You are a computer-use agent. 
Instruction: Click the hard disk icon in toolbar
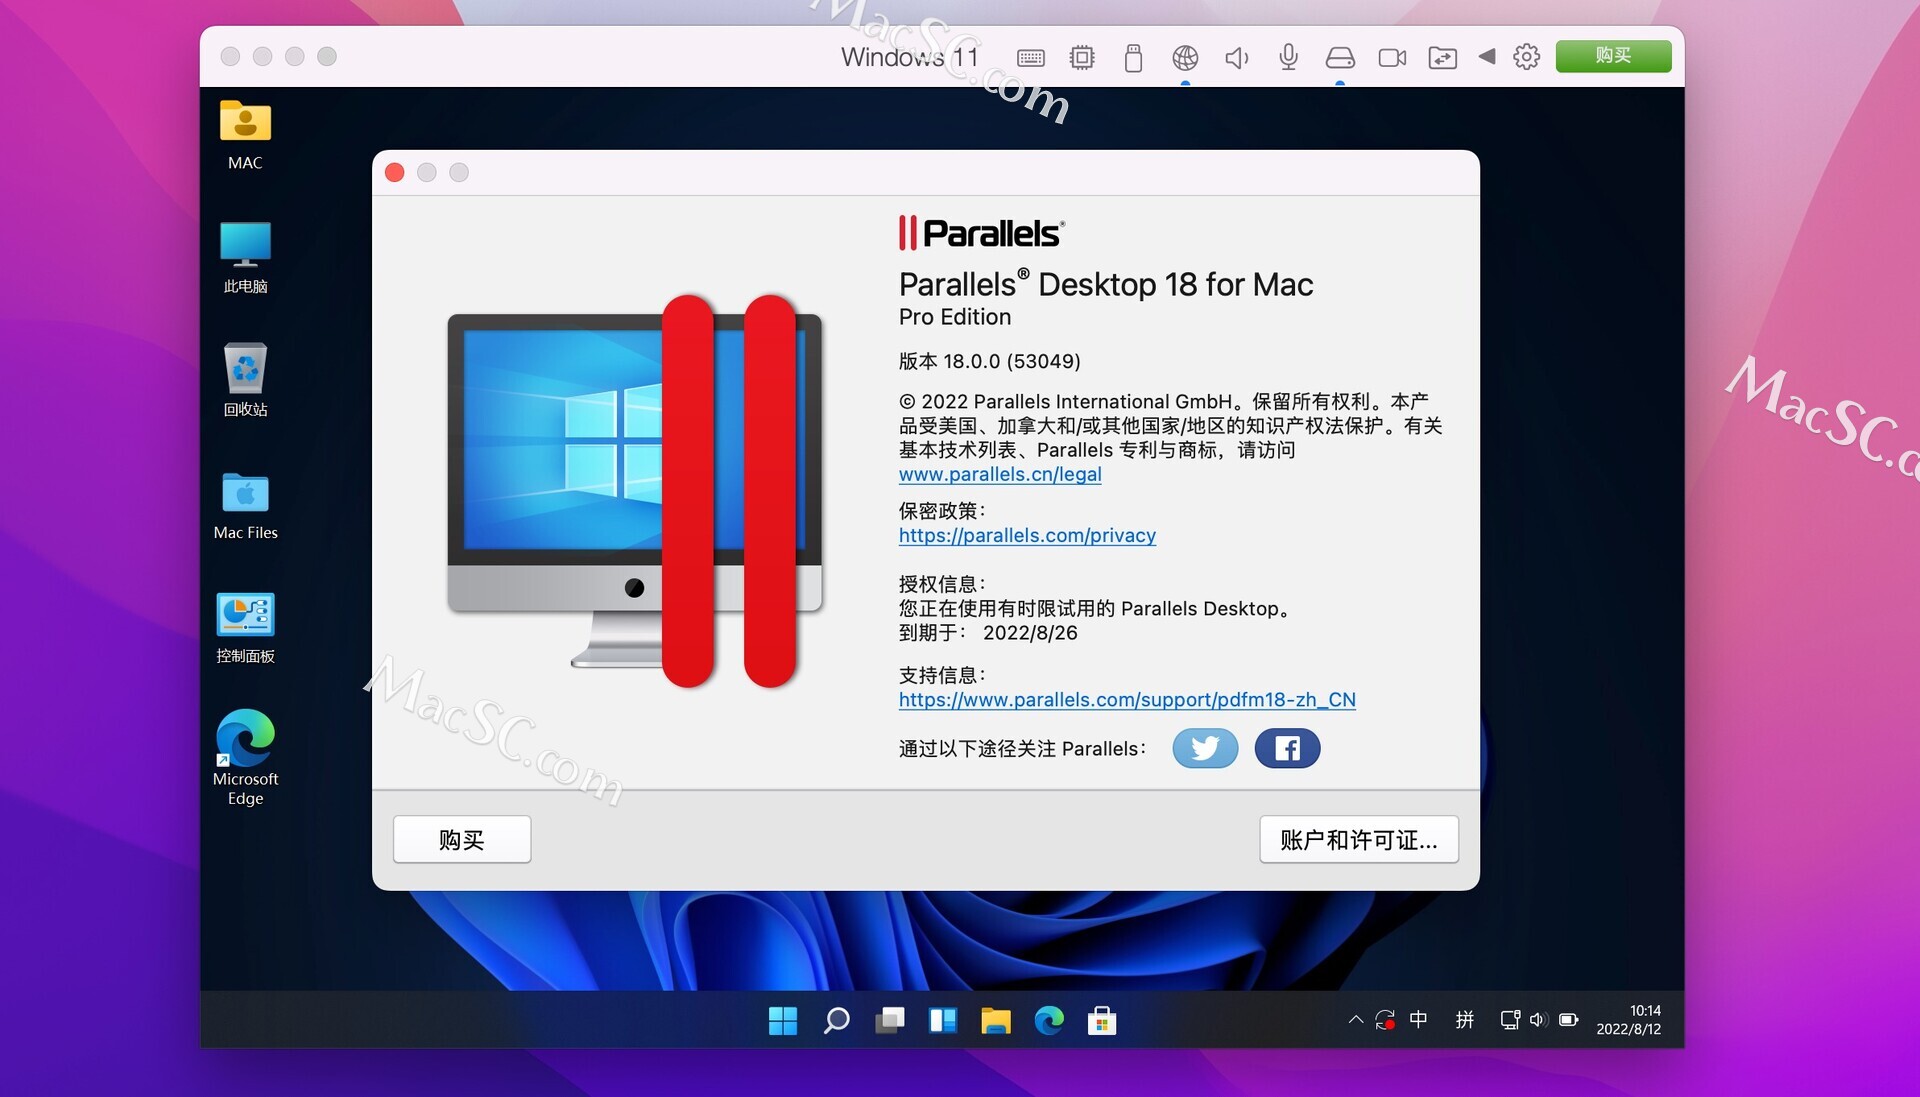tap(1340, 57)
